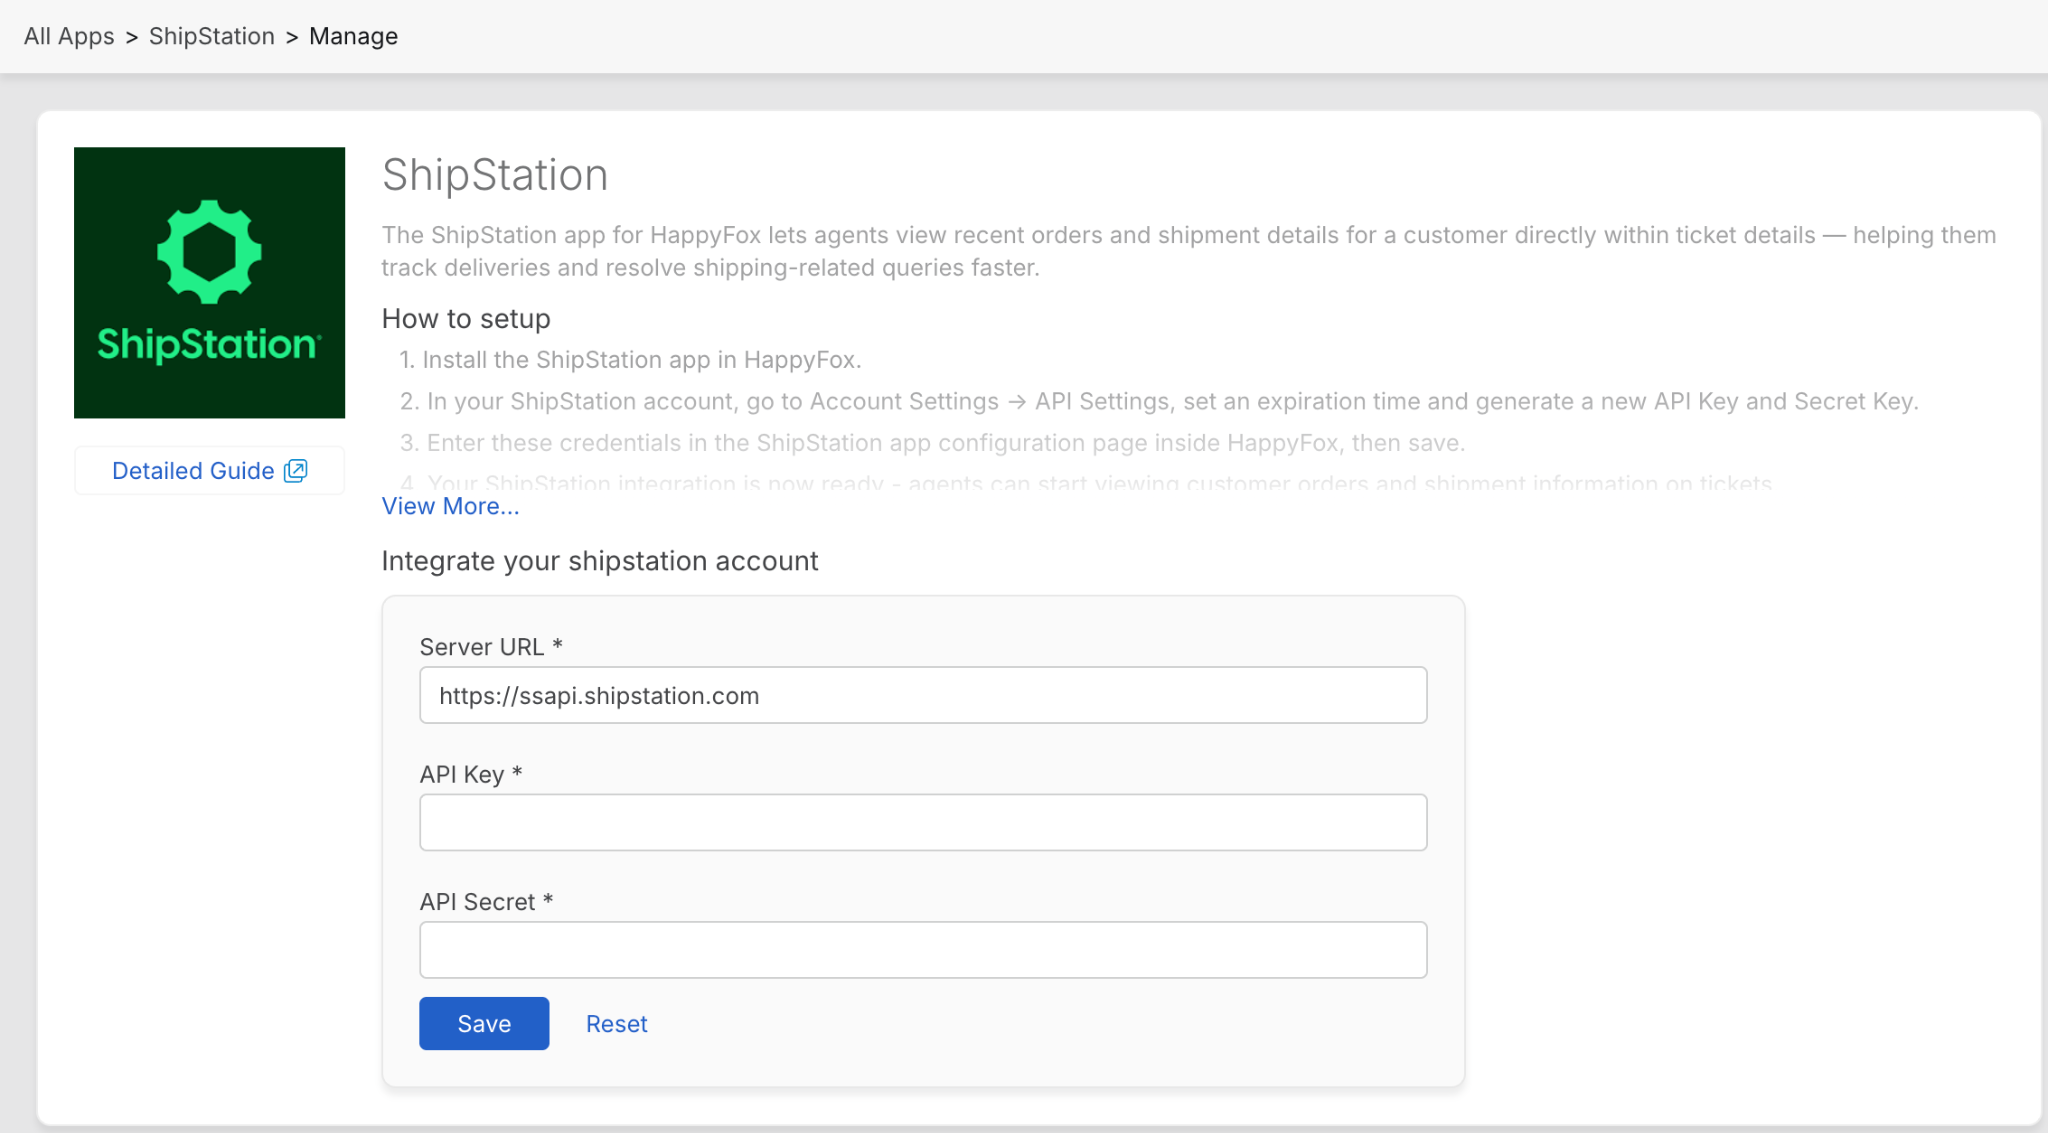
Task: Go back to All Apps breadcrumb
Action: click(69, 36)
